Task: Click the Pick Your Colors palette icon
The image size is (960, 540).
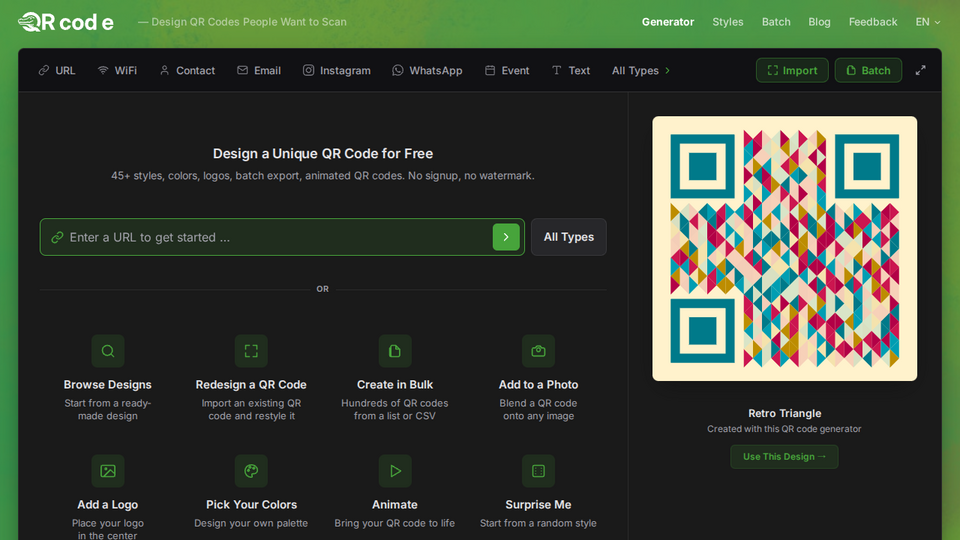Action: tap(251, 471)
